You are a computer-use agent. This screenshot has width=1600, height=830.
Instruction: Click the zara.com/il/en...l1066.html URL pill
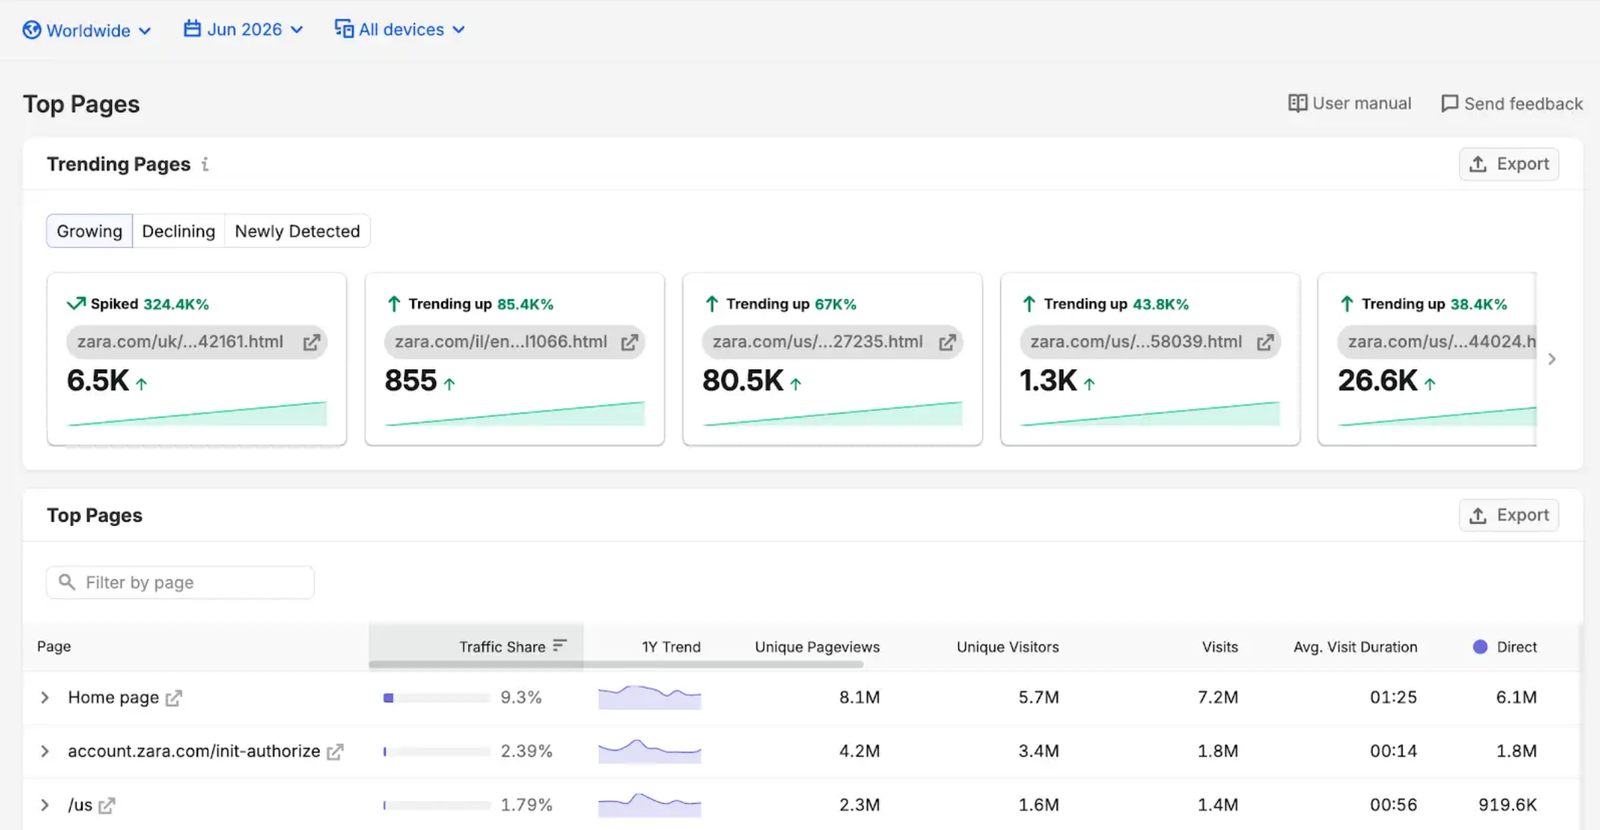(x=514, y=342)
